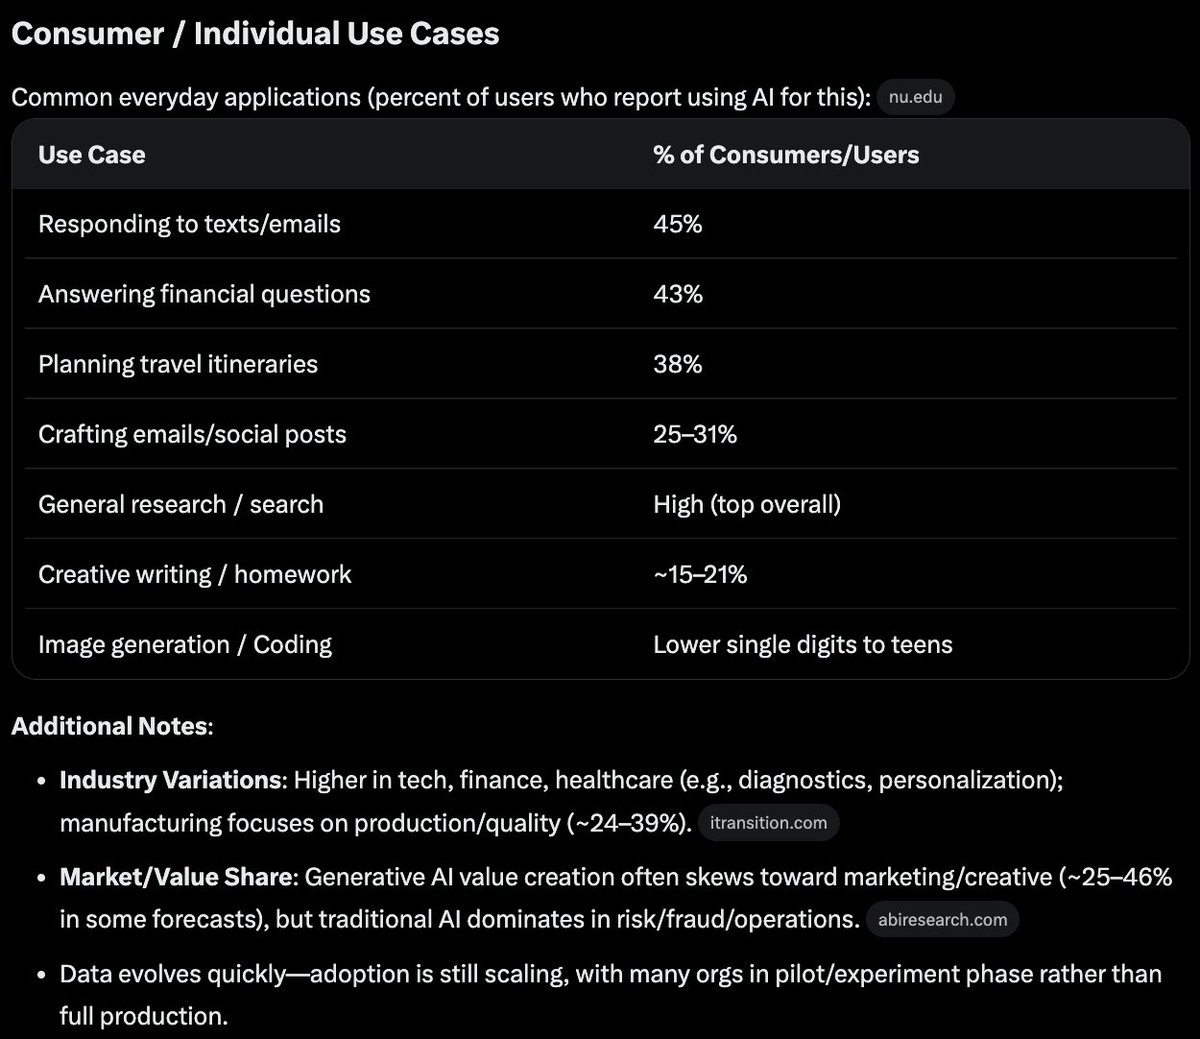Click the '% of Consumers/Users' column header
Screen dimensions: 1200x1039
point(786,155)
